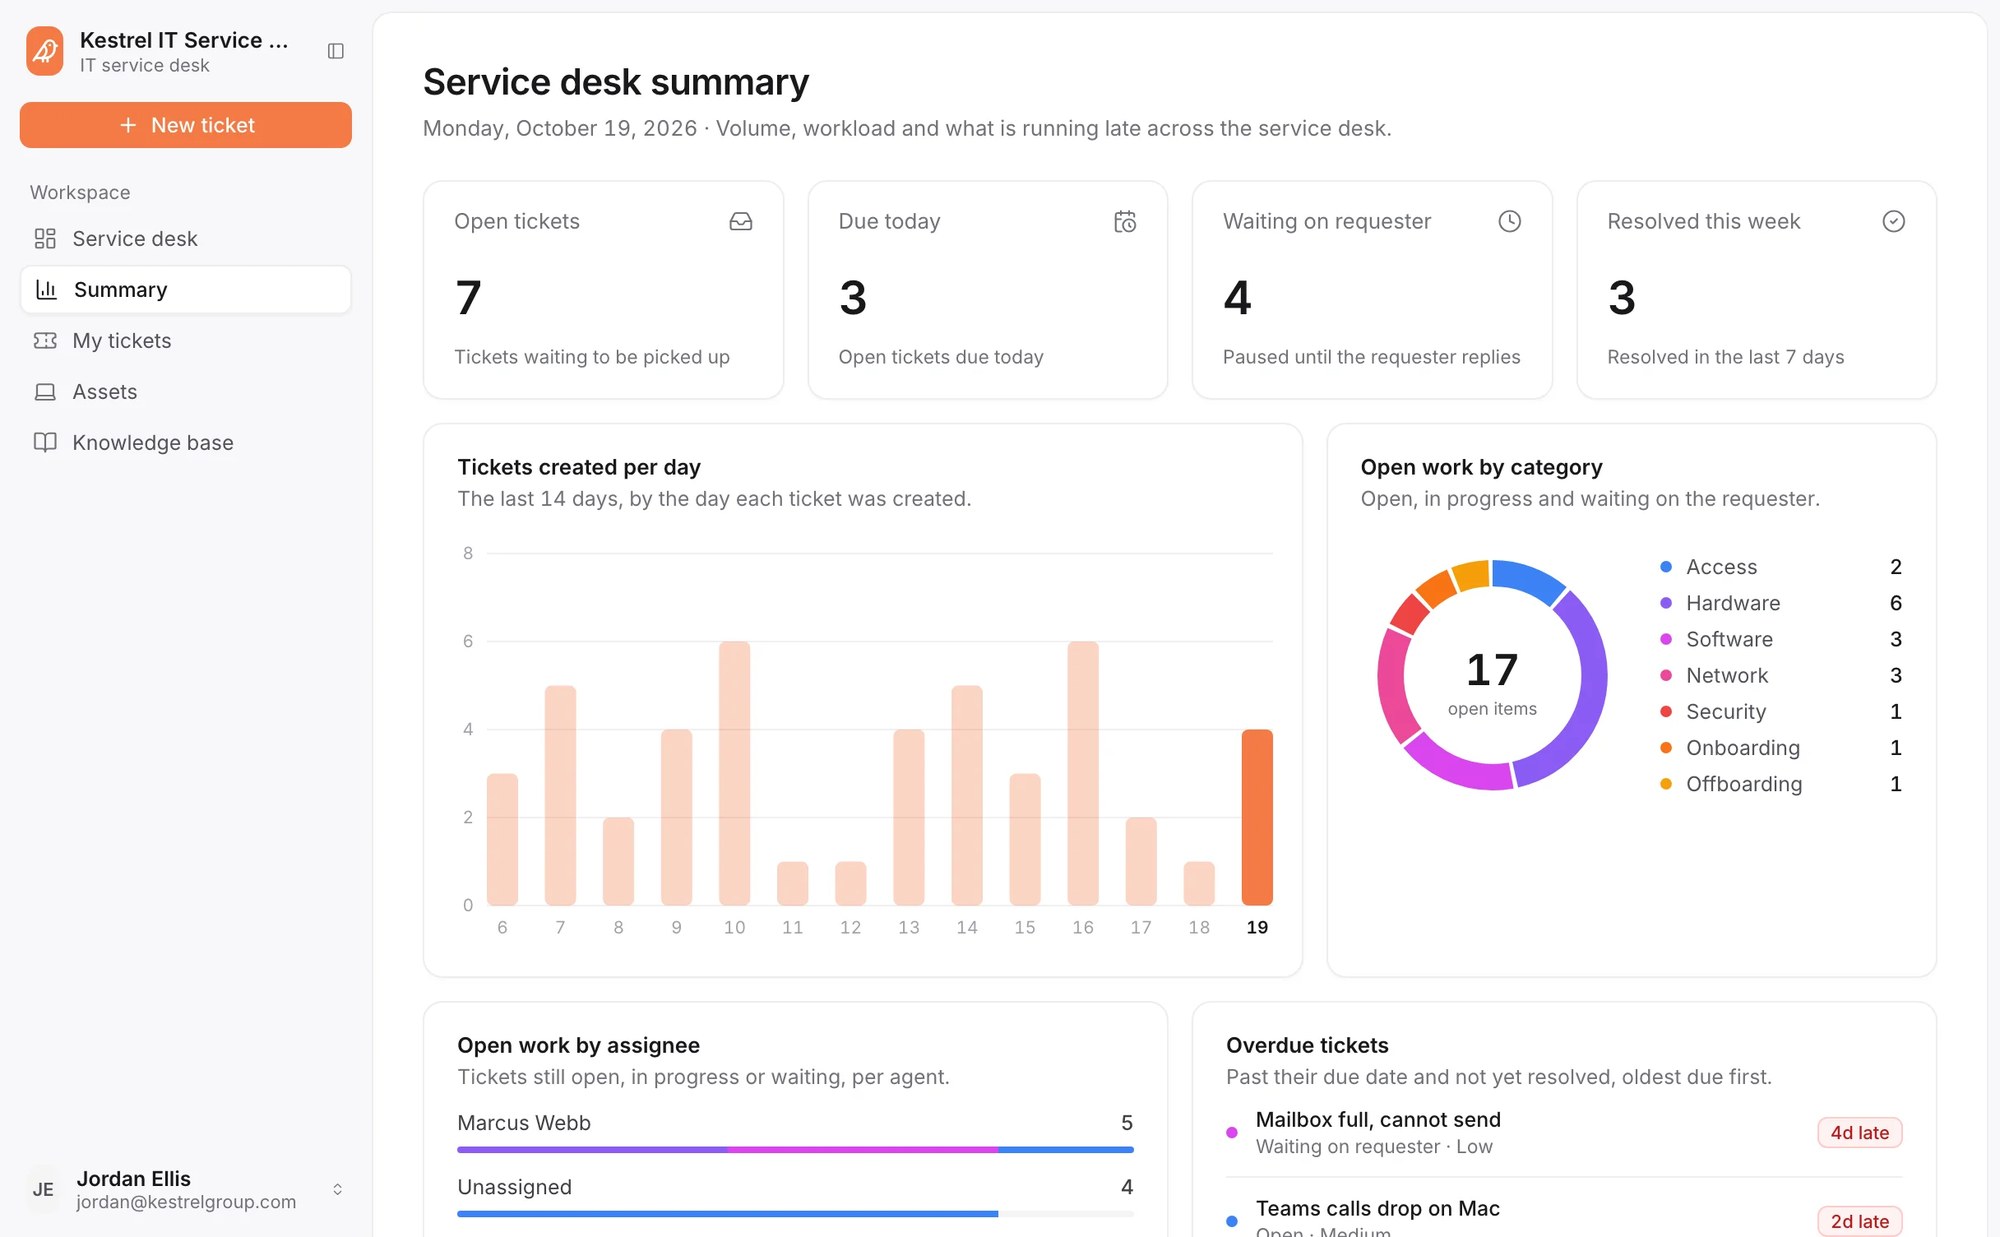This screenshot has height=1237, width=2000.
Task: Click the Knowledge base book icon
Action: [45, 442]
